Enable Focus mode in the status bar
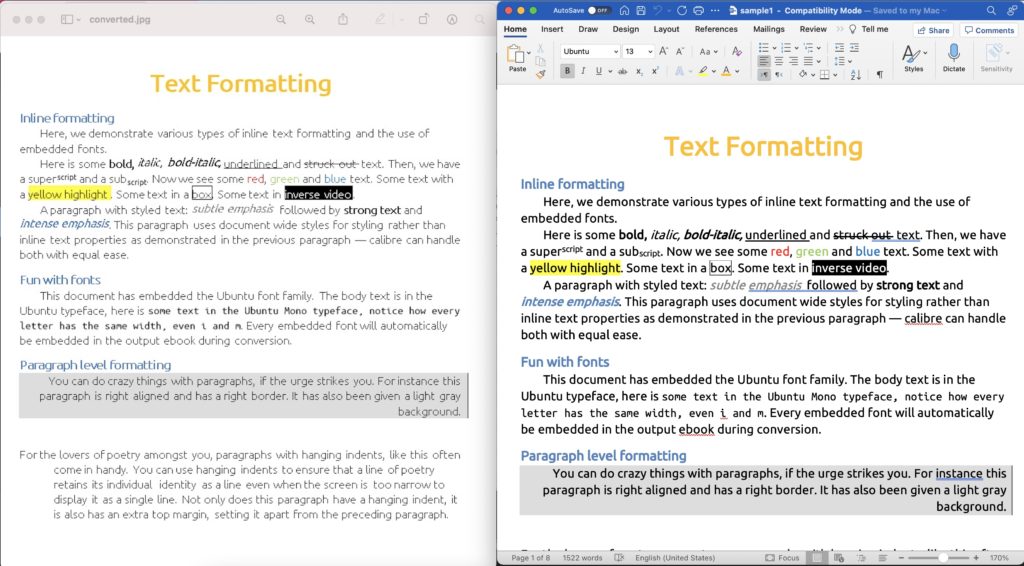This screenshot has height=566, width=1024. pyautogui.click(x=782, y=558)
